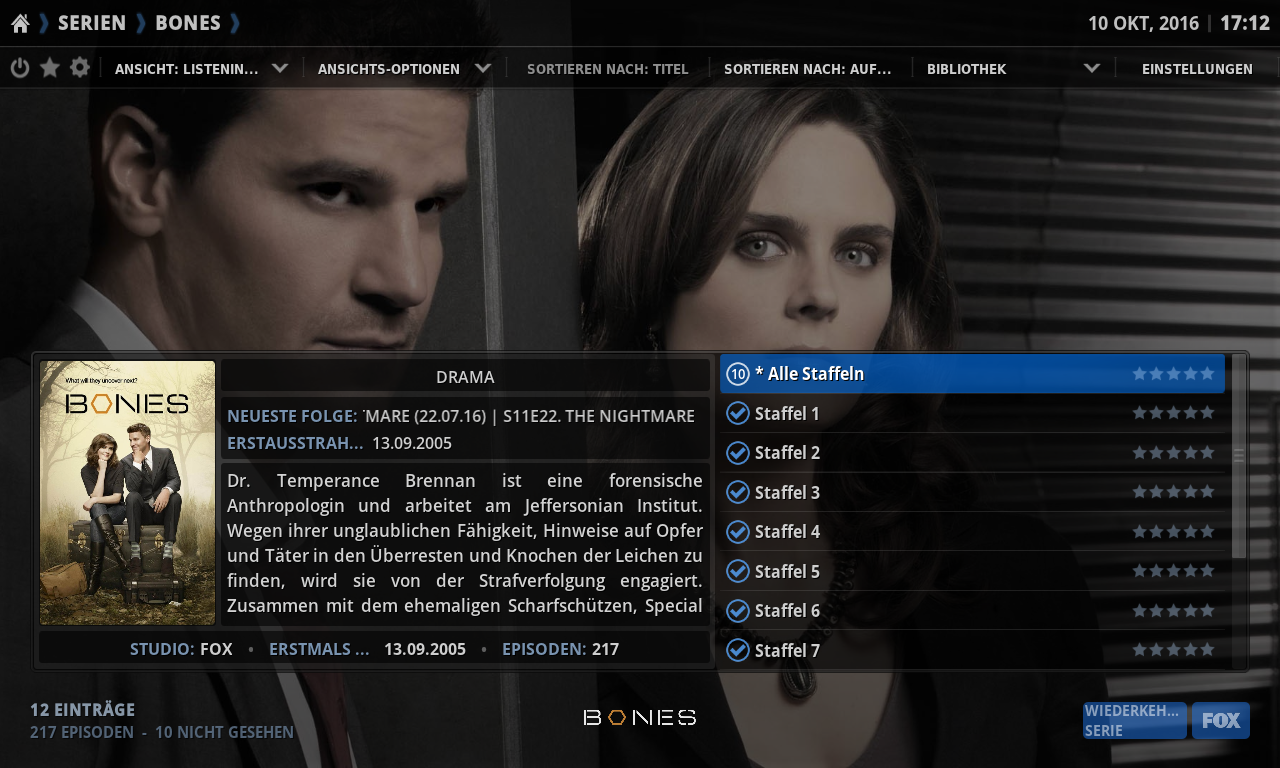Click the star rating of Staffel 3
1280x768 pixels.
pos(1173,492)
